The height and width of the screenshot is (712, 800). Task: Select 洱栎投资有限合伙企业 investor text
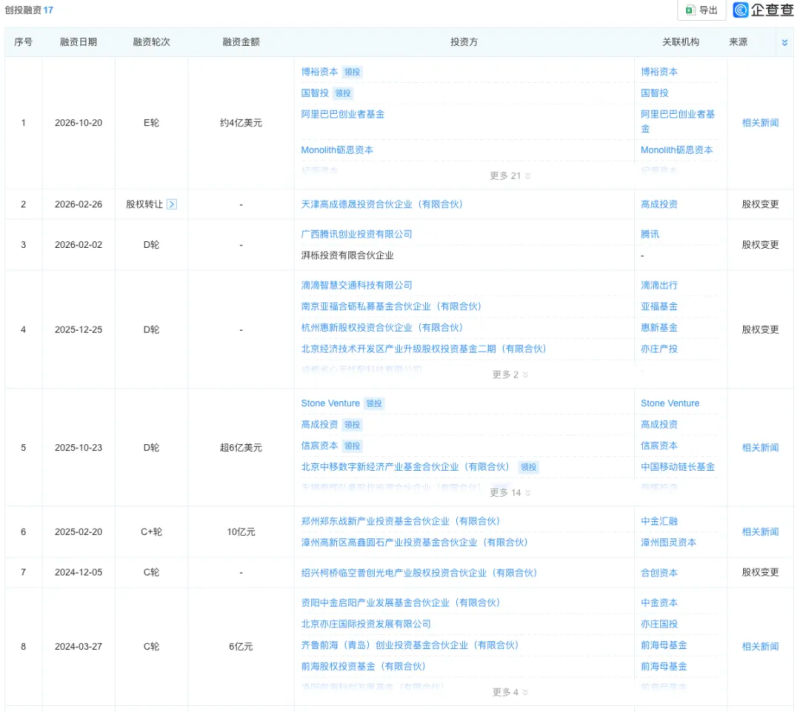347,256
